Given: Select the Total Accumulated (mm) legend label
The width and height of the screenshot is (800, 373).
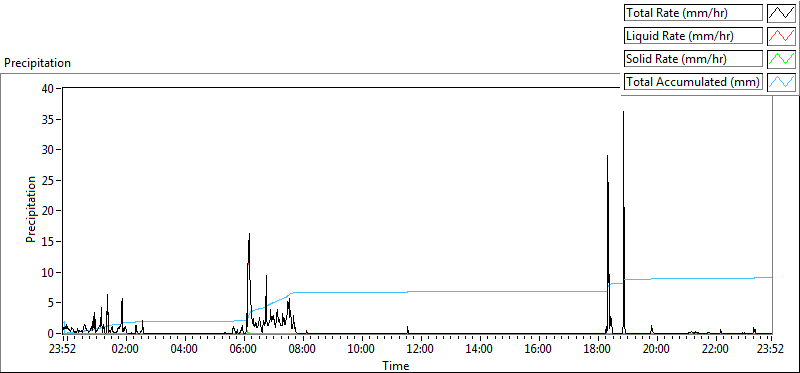Looking at the screenshot, I should (x=693, y=82).
